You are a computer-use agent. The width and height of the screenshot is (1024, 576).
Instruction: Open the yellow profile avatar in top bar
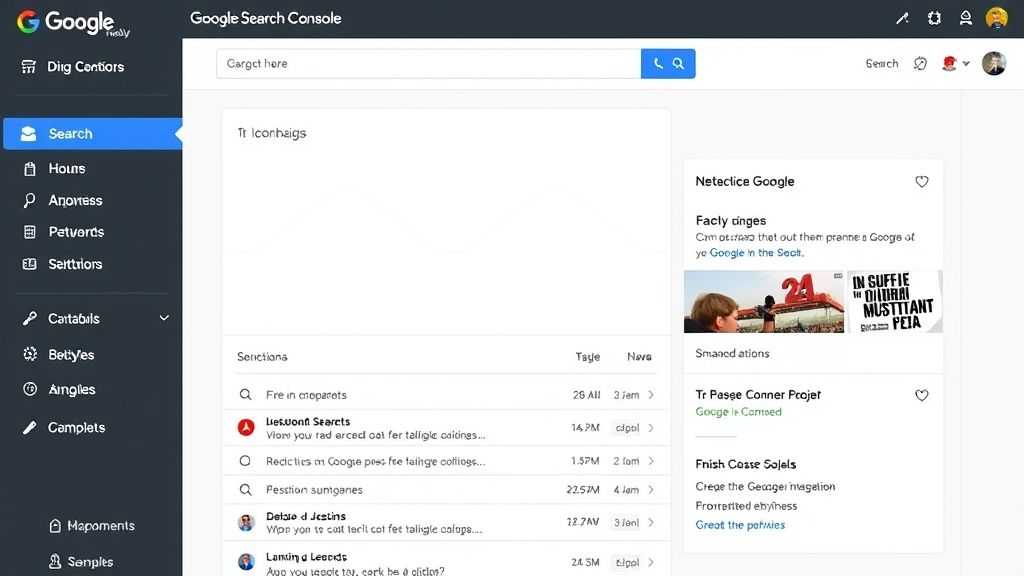click(x=997, y=18)
